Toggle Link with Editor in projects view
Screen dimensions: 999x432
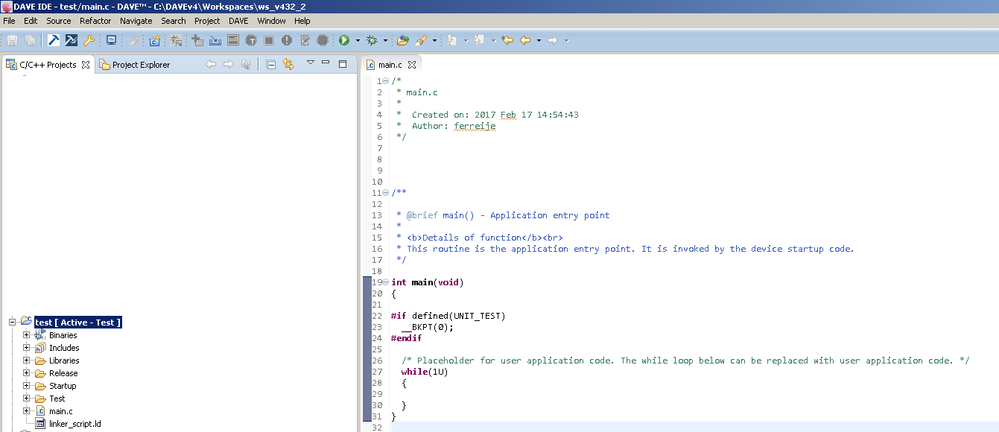tap(288, 64)
